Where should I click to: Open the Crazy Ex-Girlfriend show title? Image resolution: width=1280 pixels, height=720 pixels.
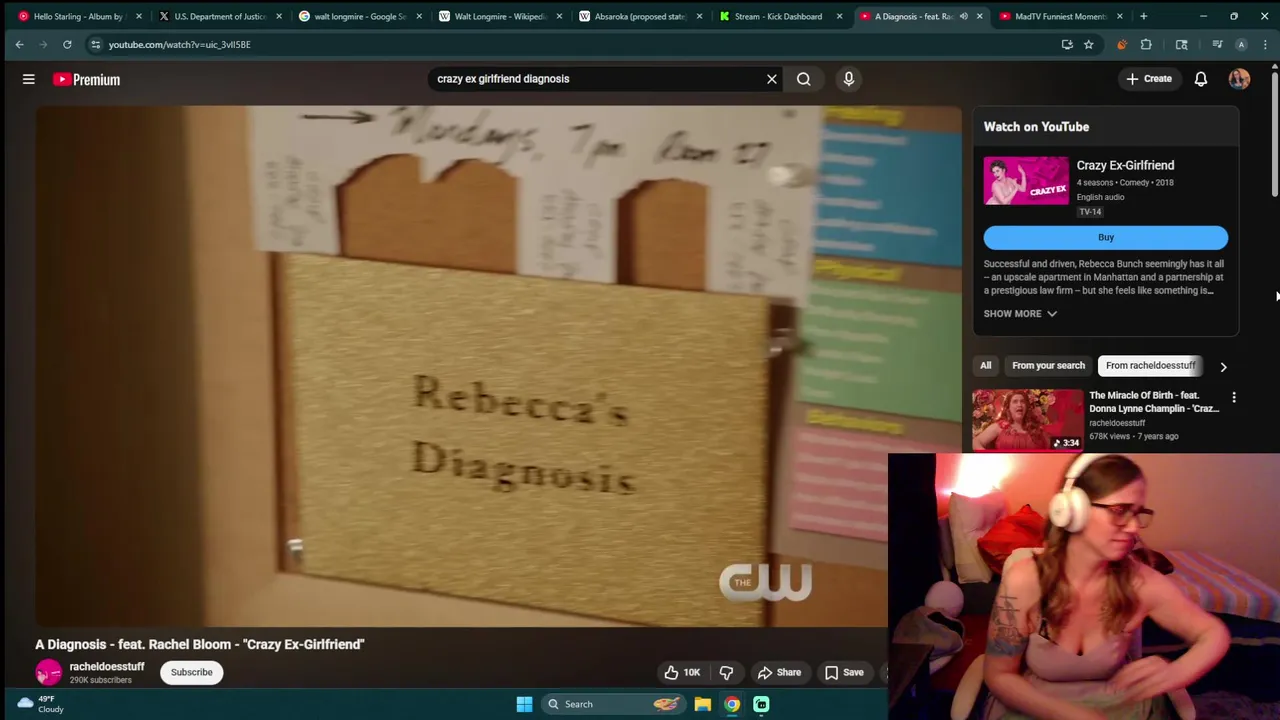pos(1125,165)
